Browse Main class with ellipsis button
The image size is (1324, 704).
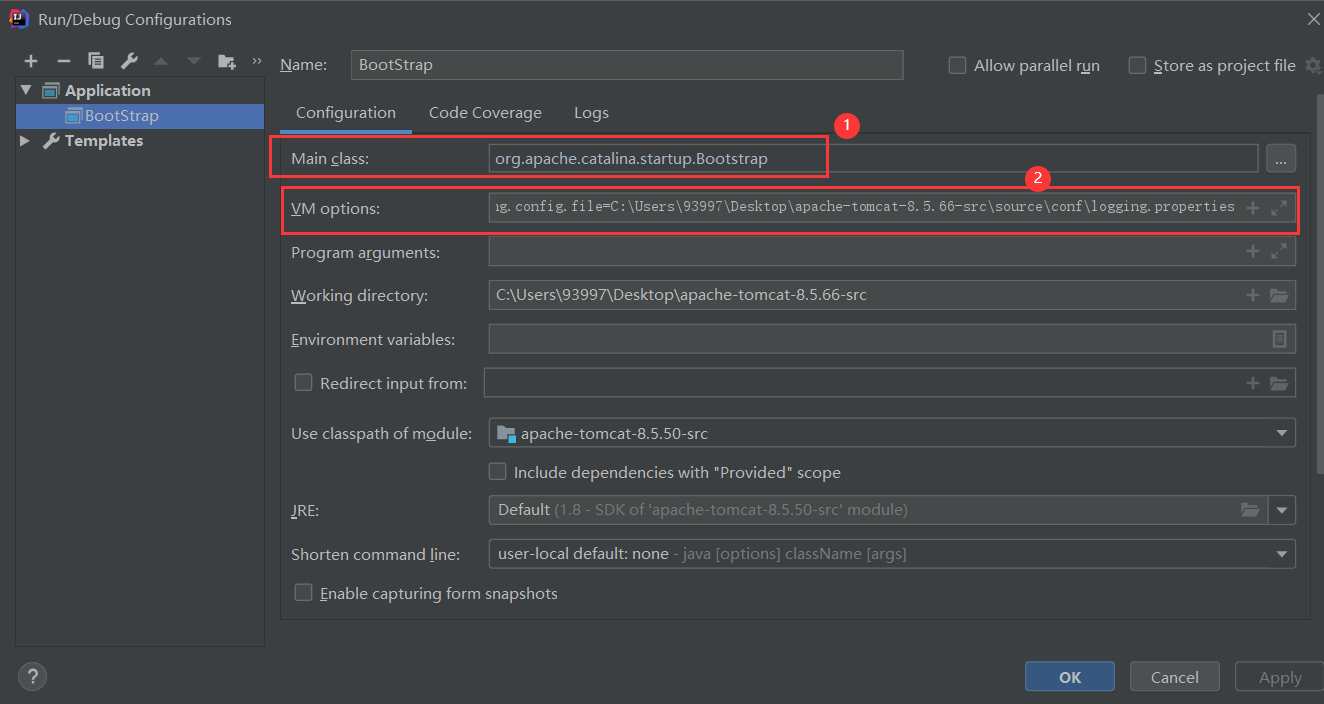pyautogui.click(x=1281, y=158)
